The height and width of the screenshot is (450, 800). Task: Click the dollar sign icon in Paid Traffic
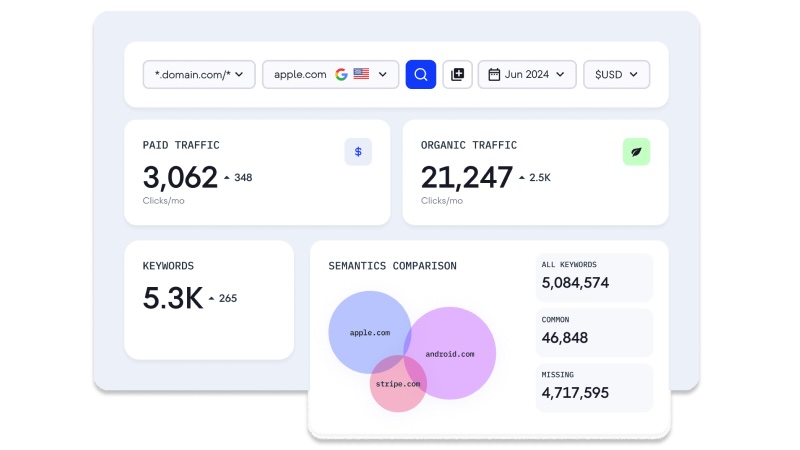coord(358,152)
